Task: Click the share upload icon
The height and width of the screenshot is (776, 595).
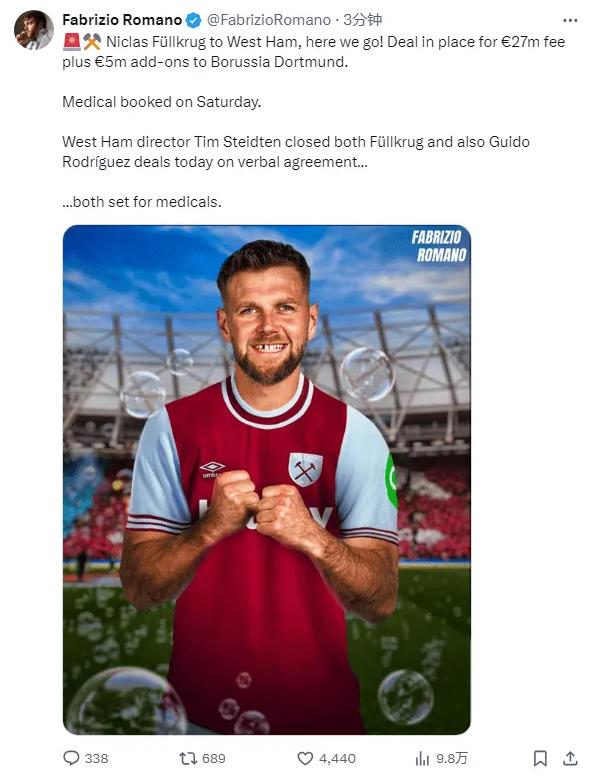Action: pos(570,758)
